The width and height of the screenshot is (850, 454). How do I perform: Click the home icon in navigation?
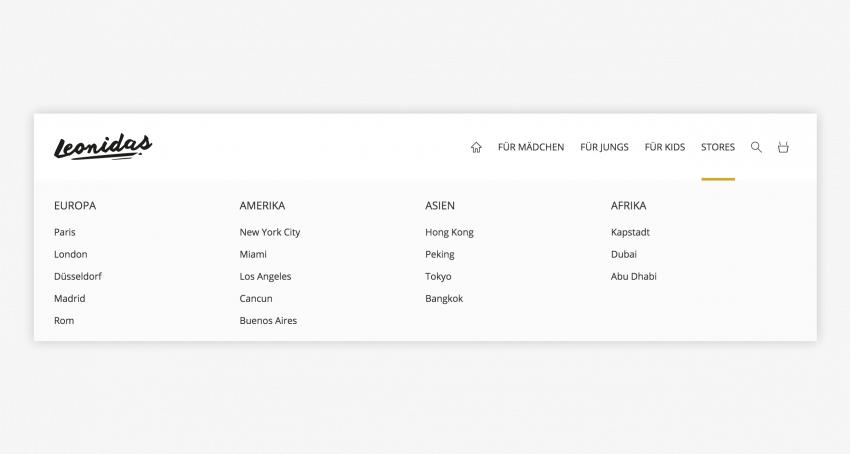(x=476, y=147)
